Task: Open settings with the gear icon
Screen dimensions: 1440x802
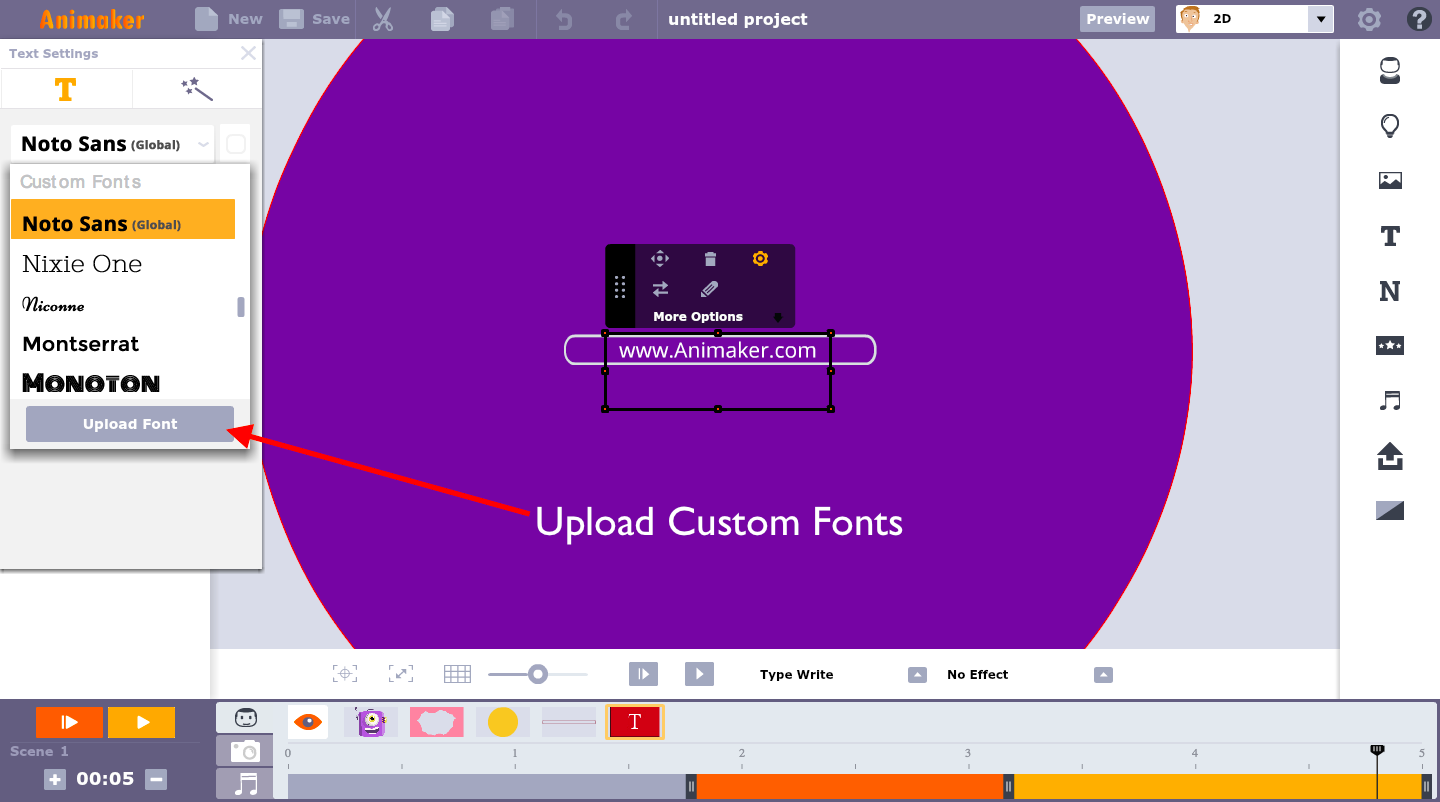Action: (1369, 19)
